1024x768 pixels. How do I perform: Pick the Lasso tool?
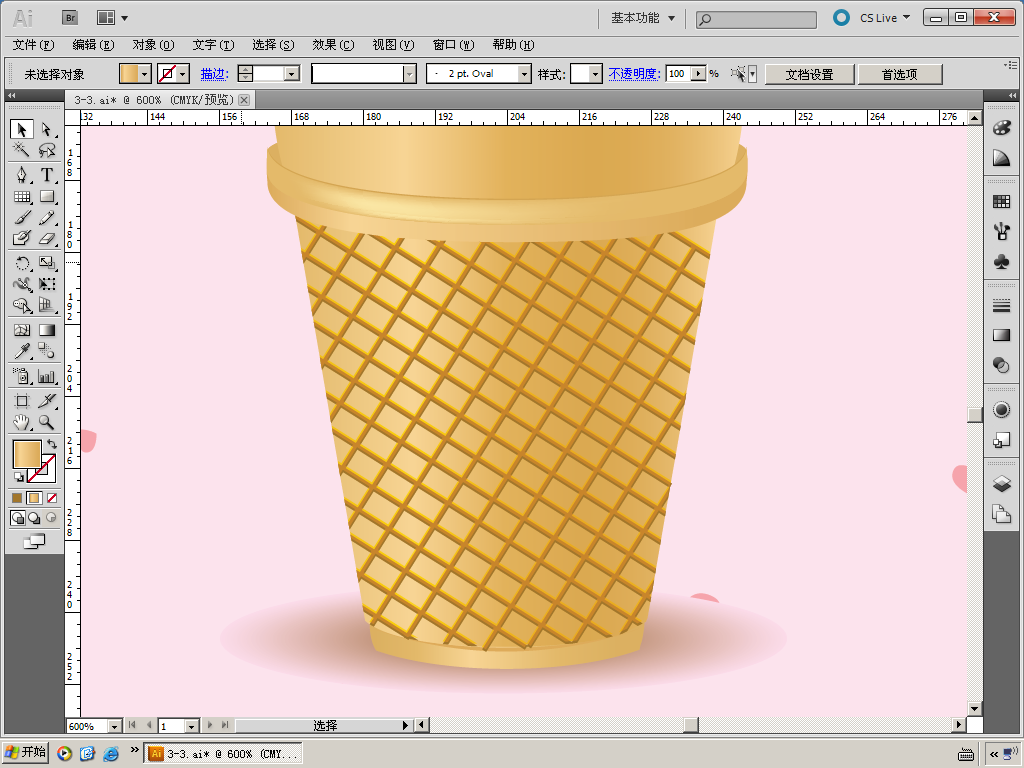click(46, 150)
